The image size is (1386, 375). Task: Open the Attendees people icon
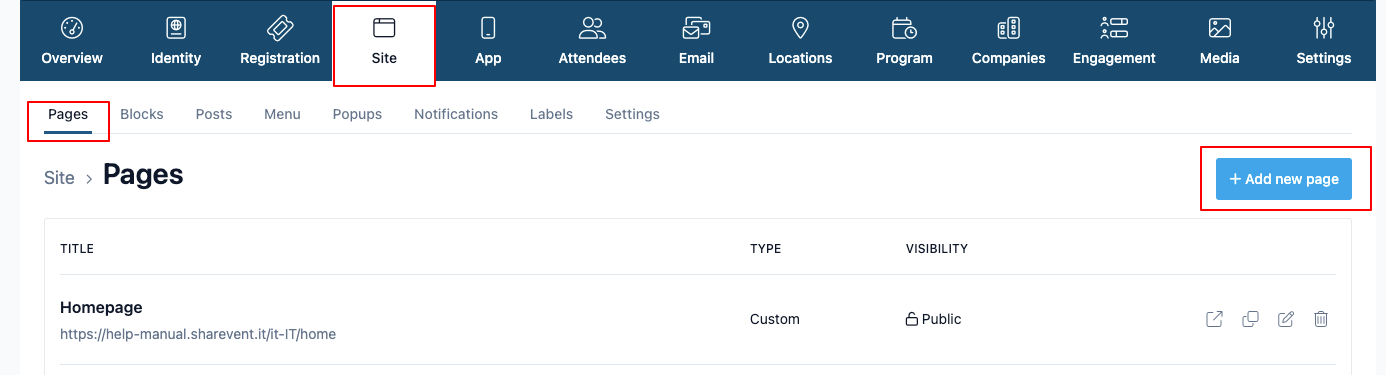click(x=592, y=28)
